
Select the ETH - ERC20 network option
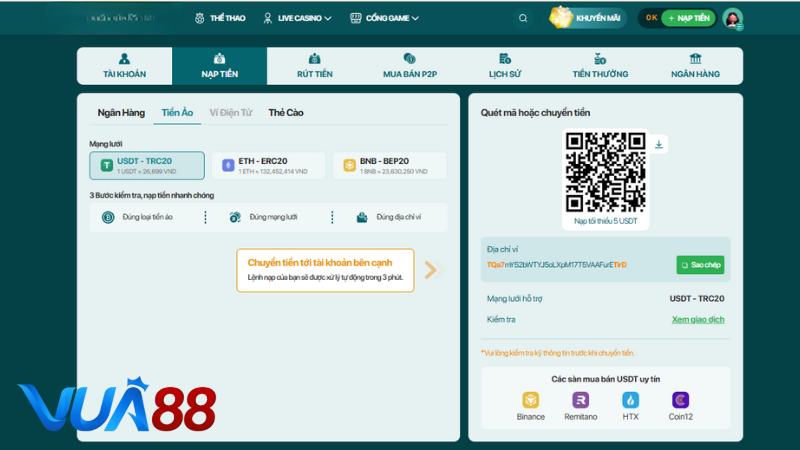click(x=268, y=165)
